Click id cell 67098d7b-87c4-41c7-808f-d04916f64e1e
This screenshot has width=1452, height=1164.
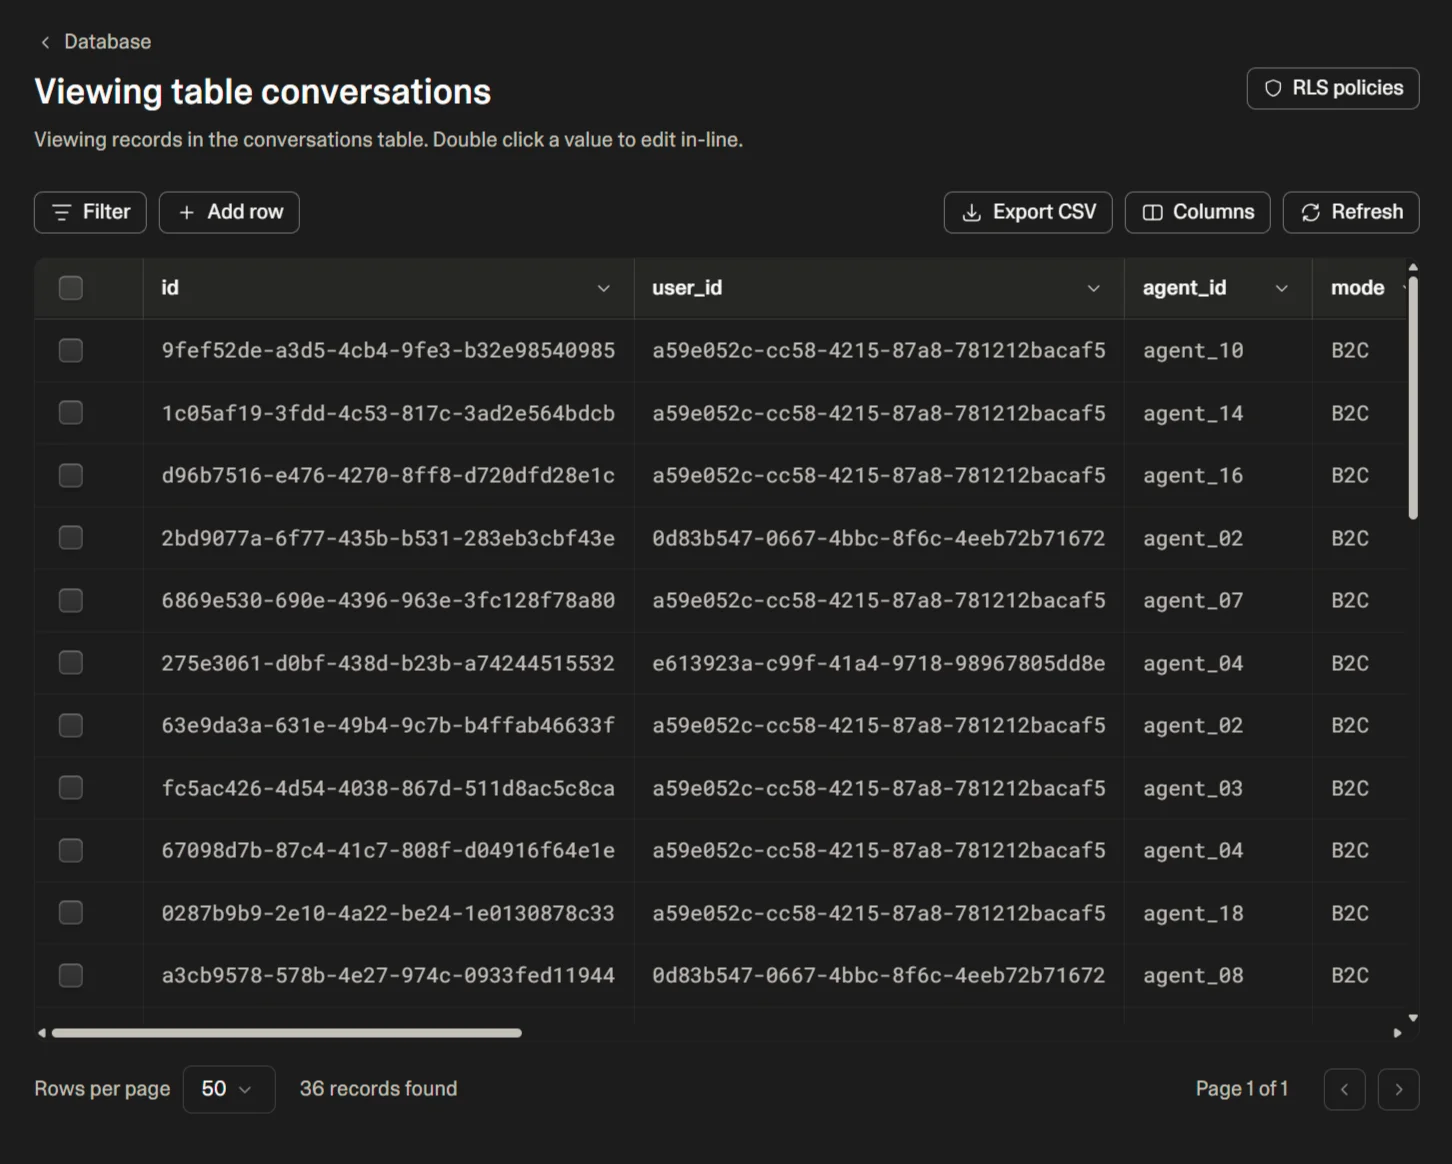(x=388, y=850)
